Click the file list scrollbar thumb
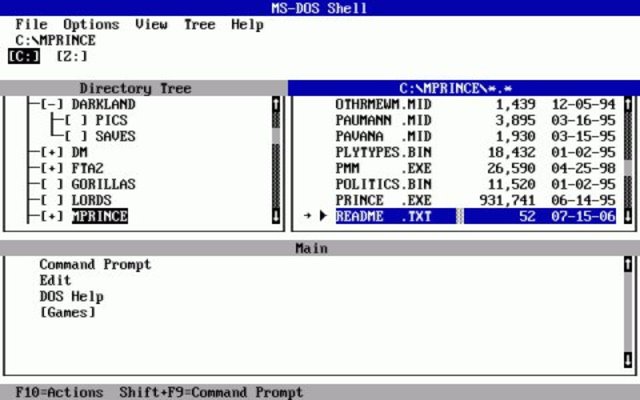Image resolution: width=640 pixels, height=400 pixels. pyautogui.click(x=628, y=168)
